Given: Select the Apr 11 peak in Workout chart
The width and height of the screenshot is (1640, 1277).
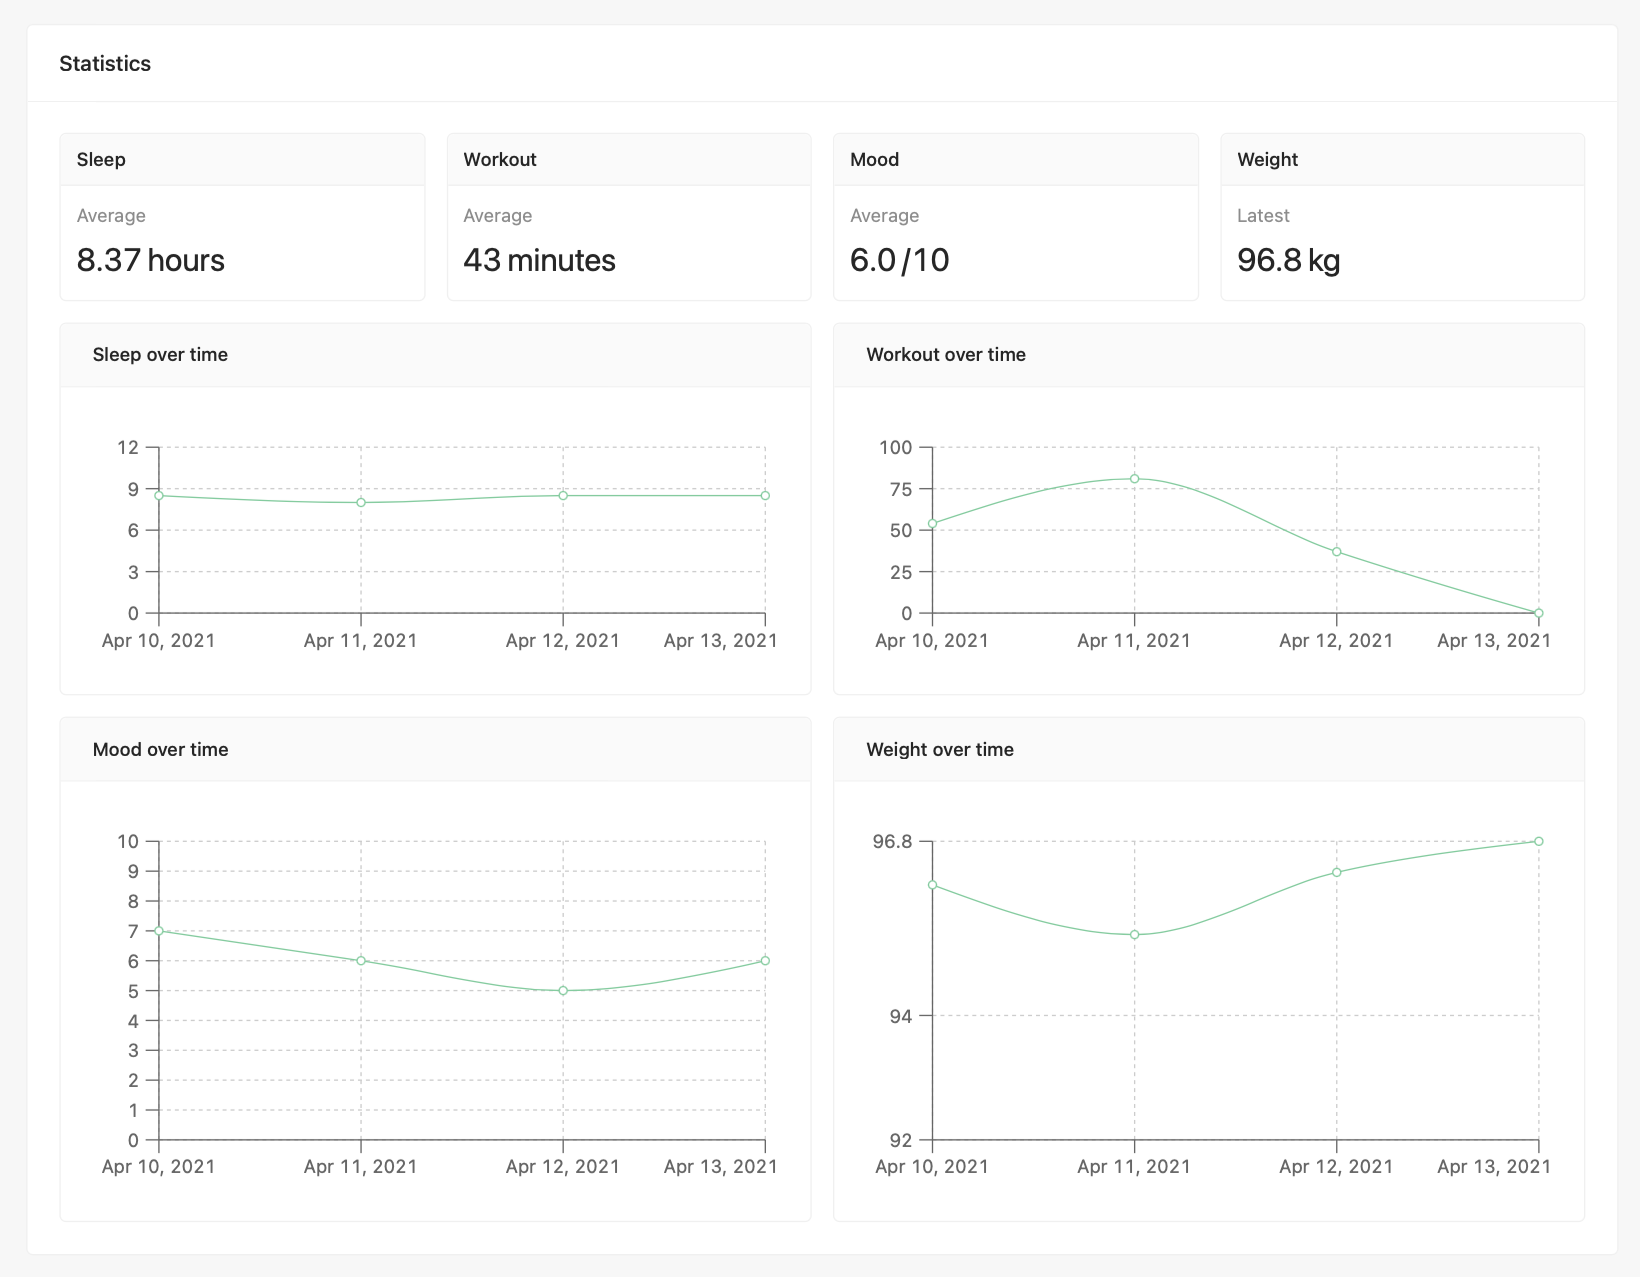Looking at the screenshot, I should click(x=1135, y=478).
